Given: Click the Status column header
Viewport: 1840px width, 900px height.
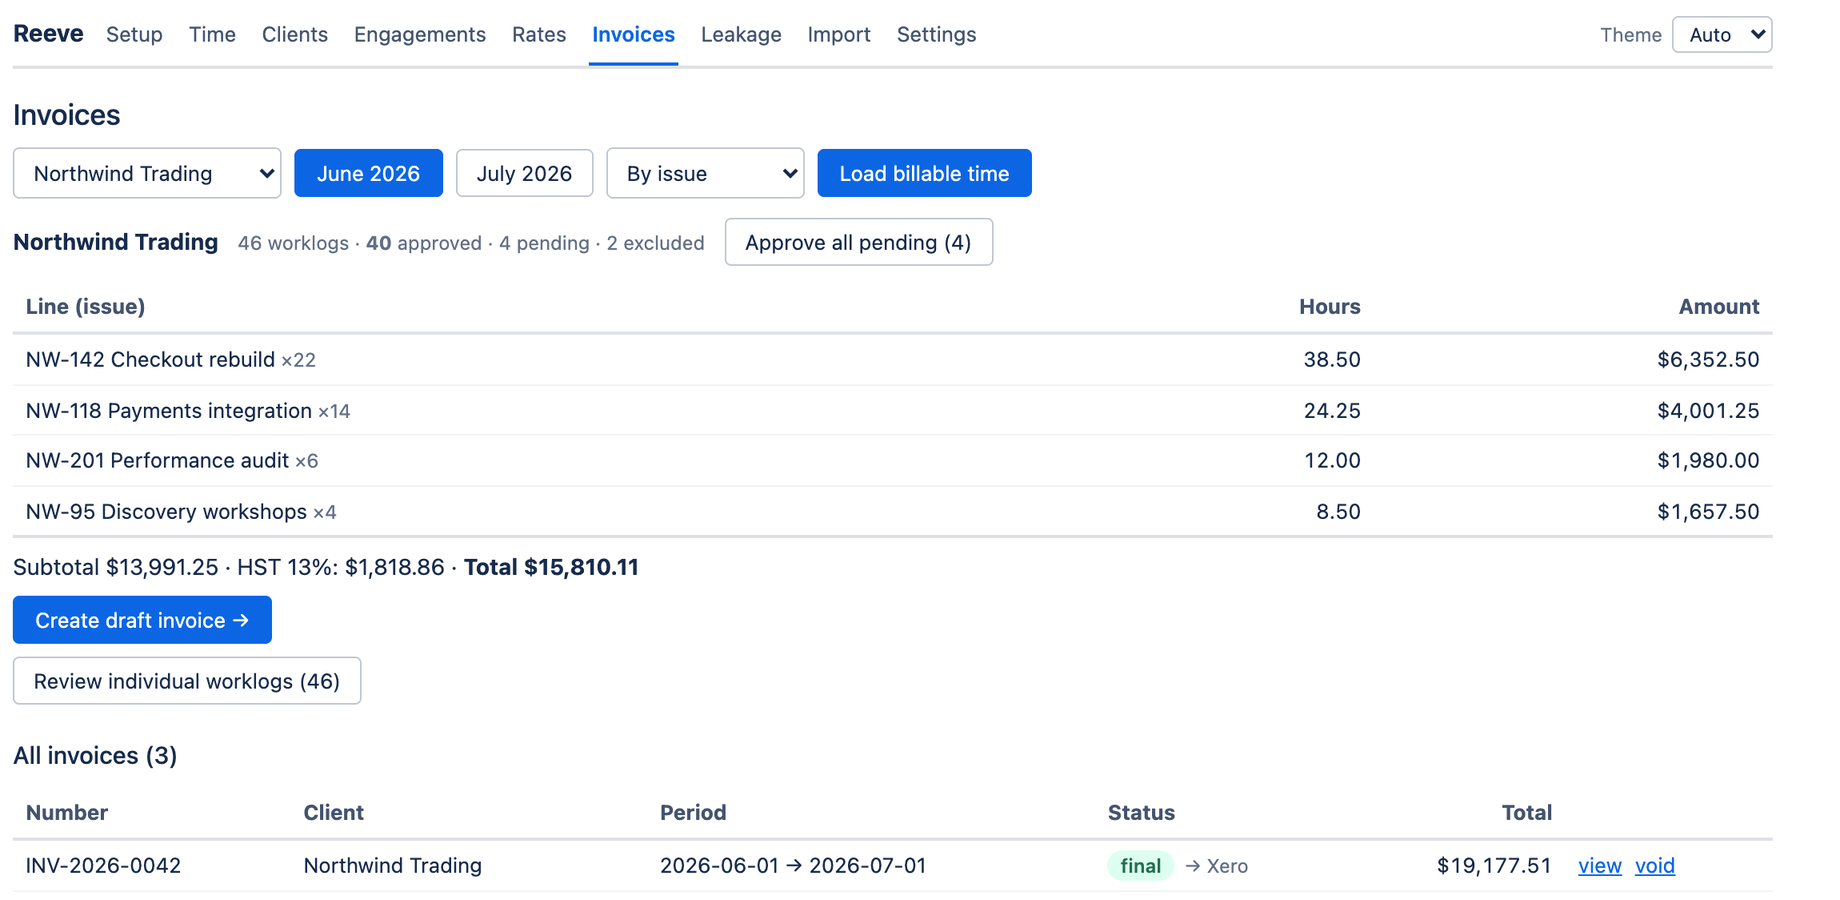Looking at the screenshot, I should 1141,812.
